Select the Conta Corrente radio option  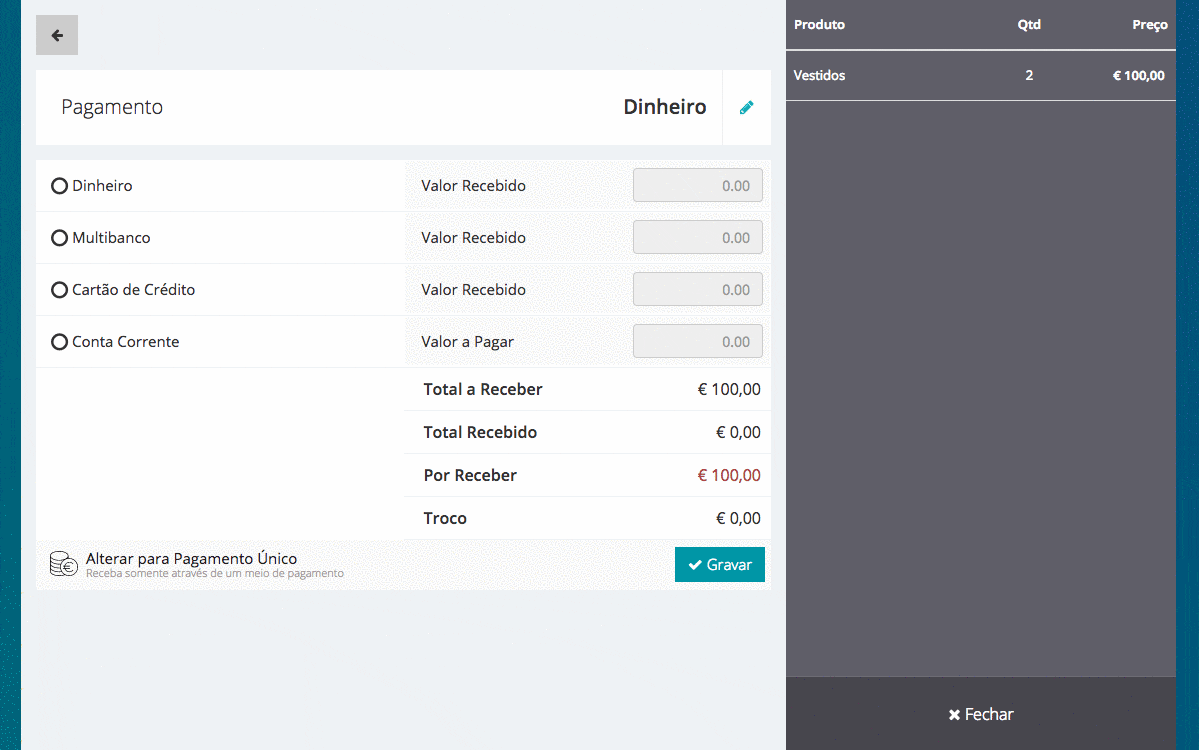point(59,342)
